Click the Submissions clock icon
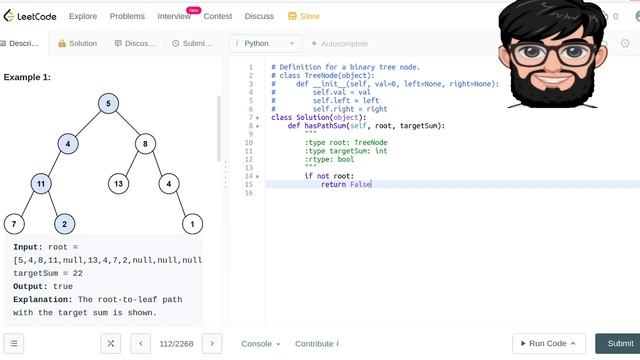 point(176,43)
